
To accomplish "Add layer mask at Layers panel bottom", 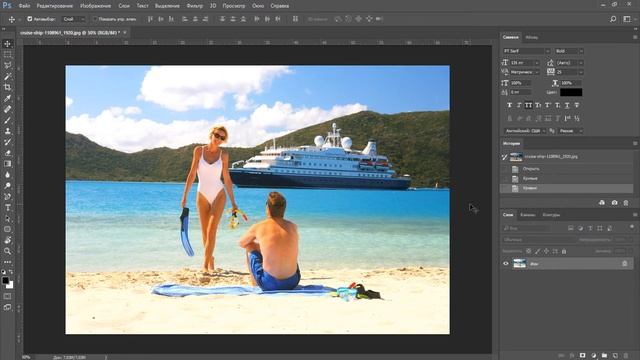I will pyautogui.click(x=582, y=356).
